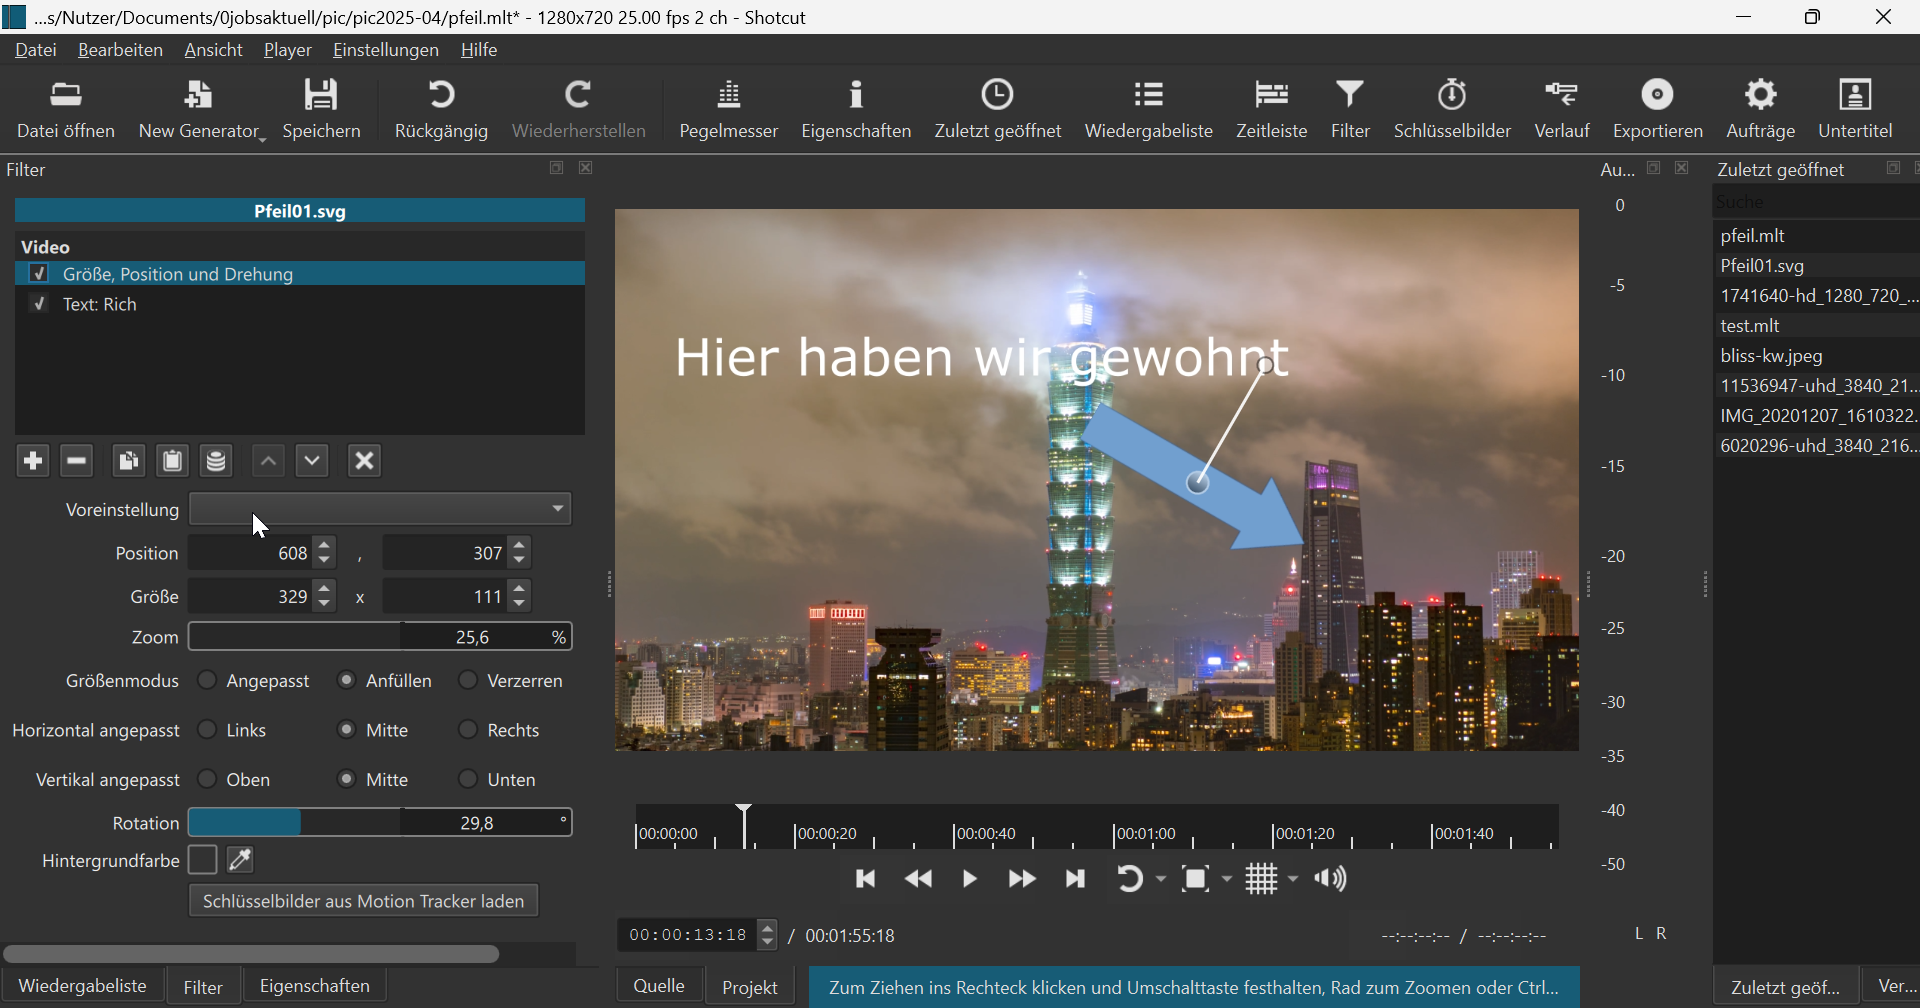Image resolution: width=1920 pixels, height=1008 pixels.
Task: Uncheck the Größe, Position und Drehung filter
Action: point(40,274)
